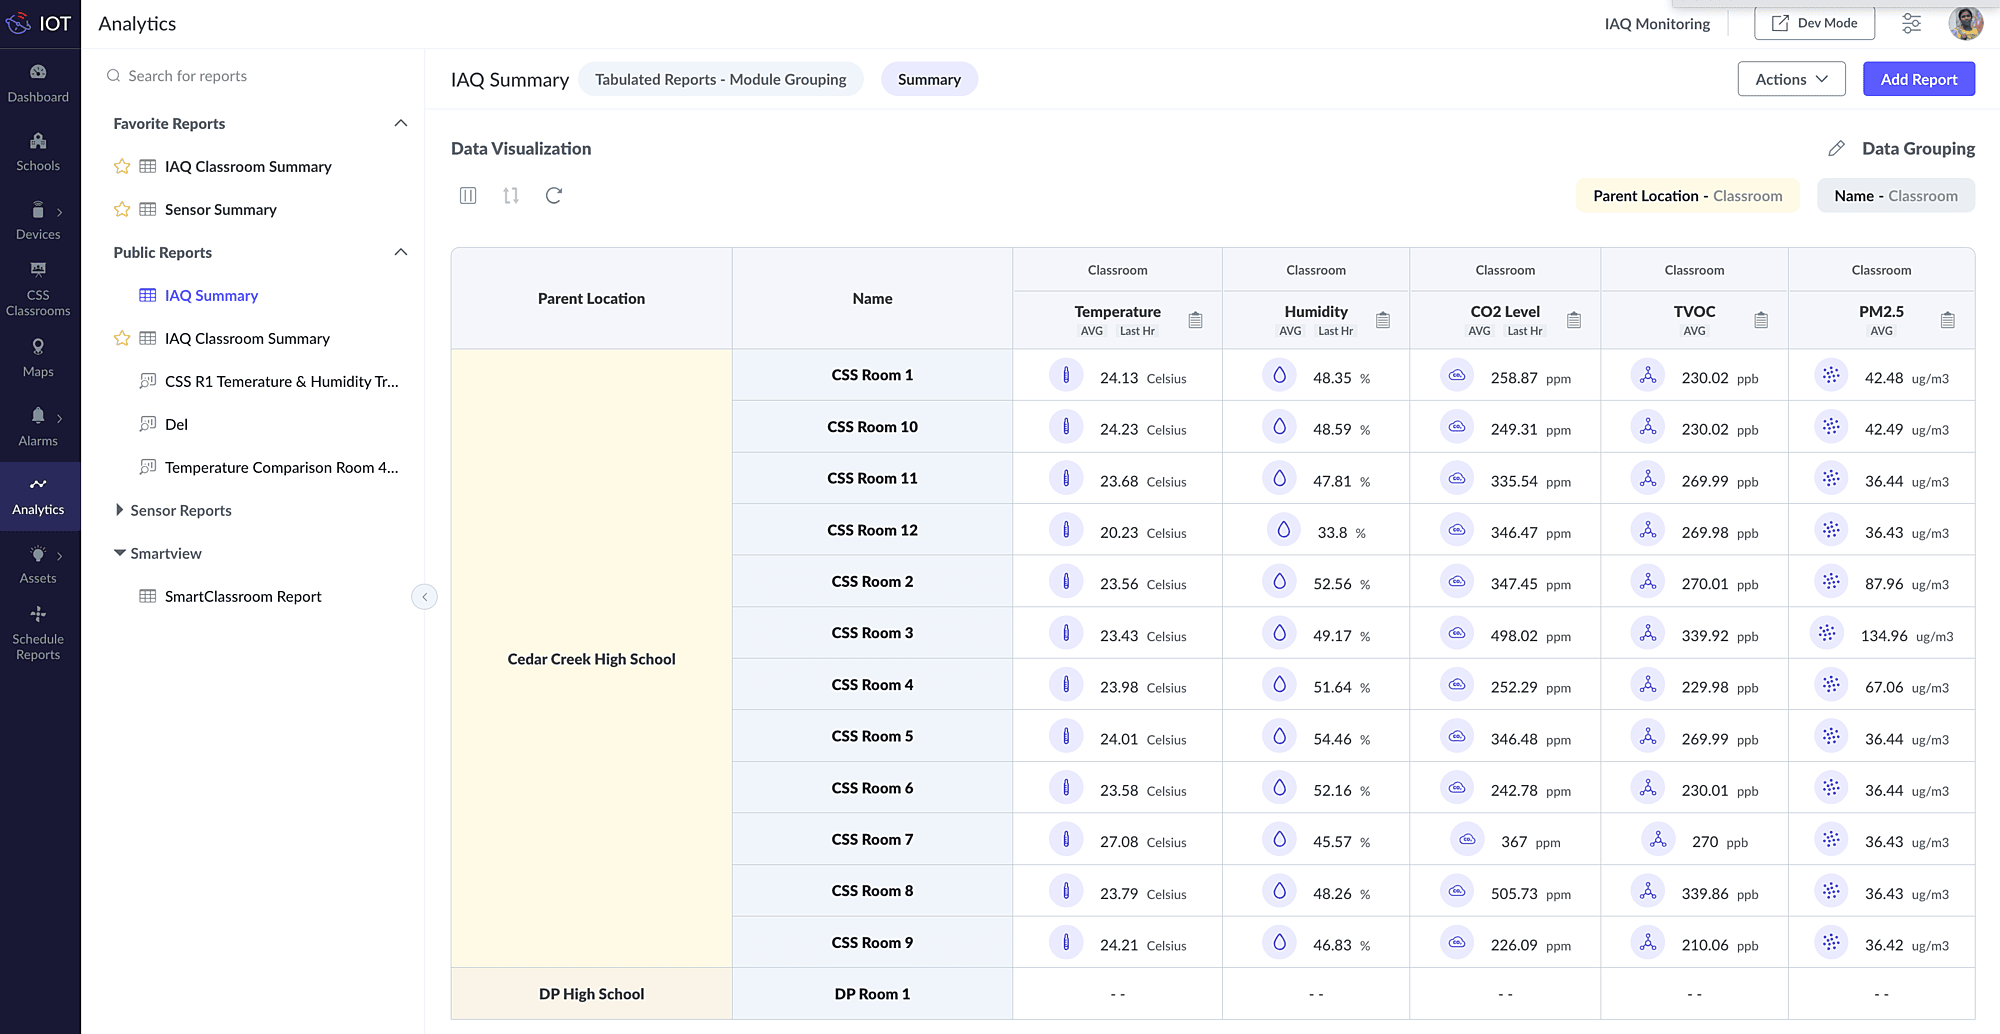Open Alarms from the sidebar
Image resolution: width=2000 pixels, height=1034 pixels.
coord(38,426)
